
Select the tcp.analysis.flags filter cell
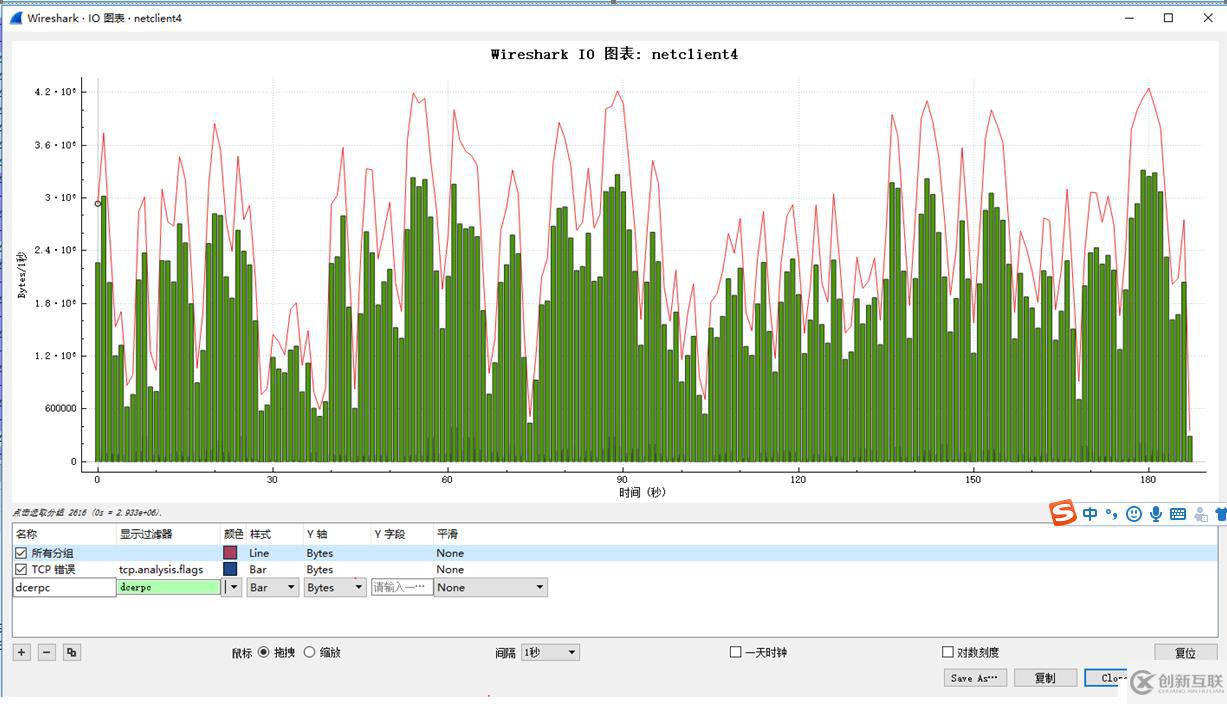tap(161, 569)
